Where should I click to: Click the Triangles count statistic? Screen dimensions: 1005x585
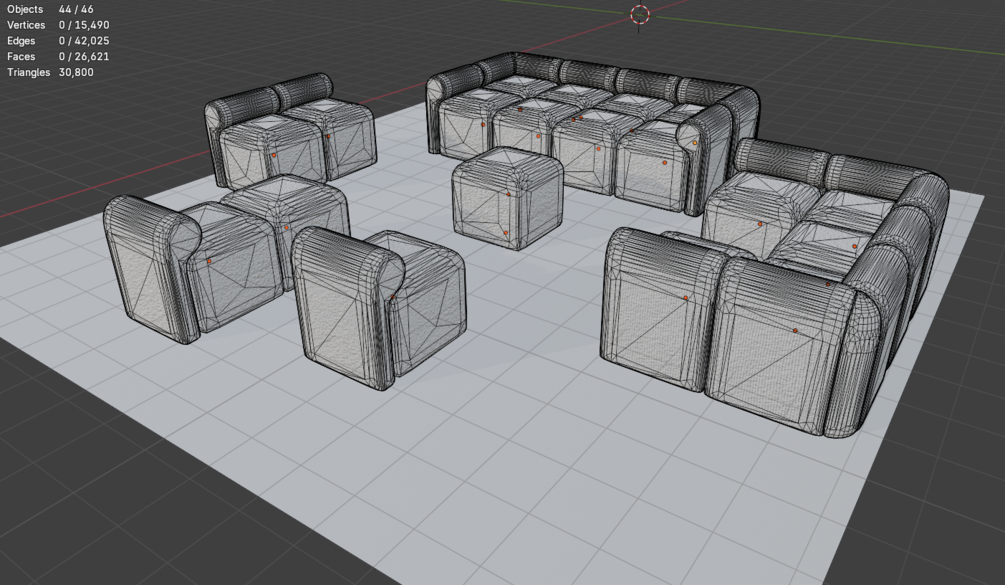50,72
